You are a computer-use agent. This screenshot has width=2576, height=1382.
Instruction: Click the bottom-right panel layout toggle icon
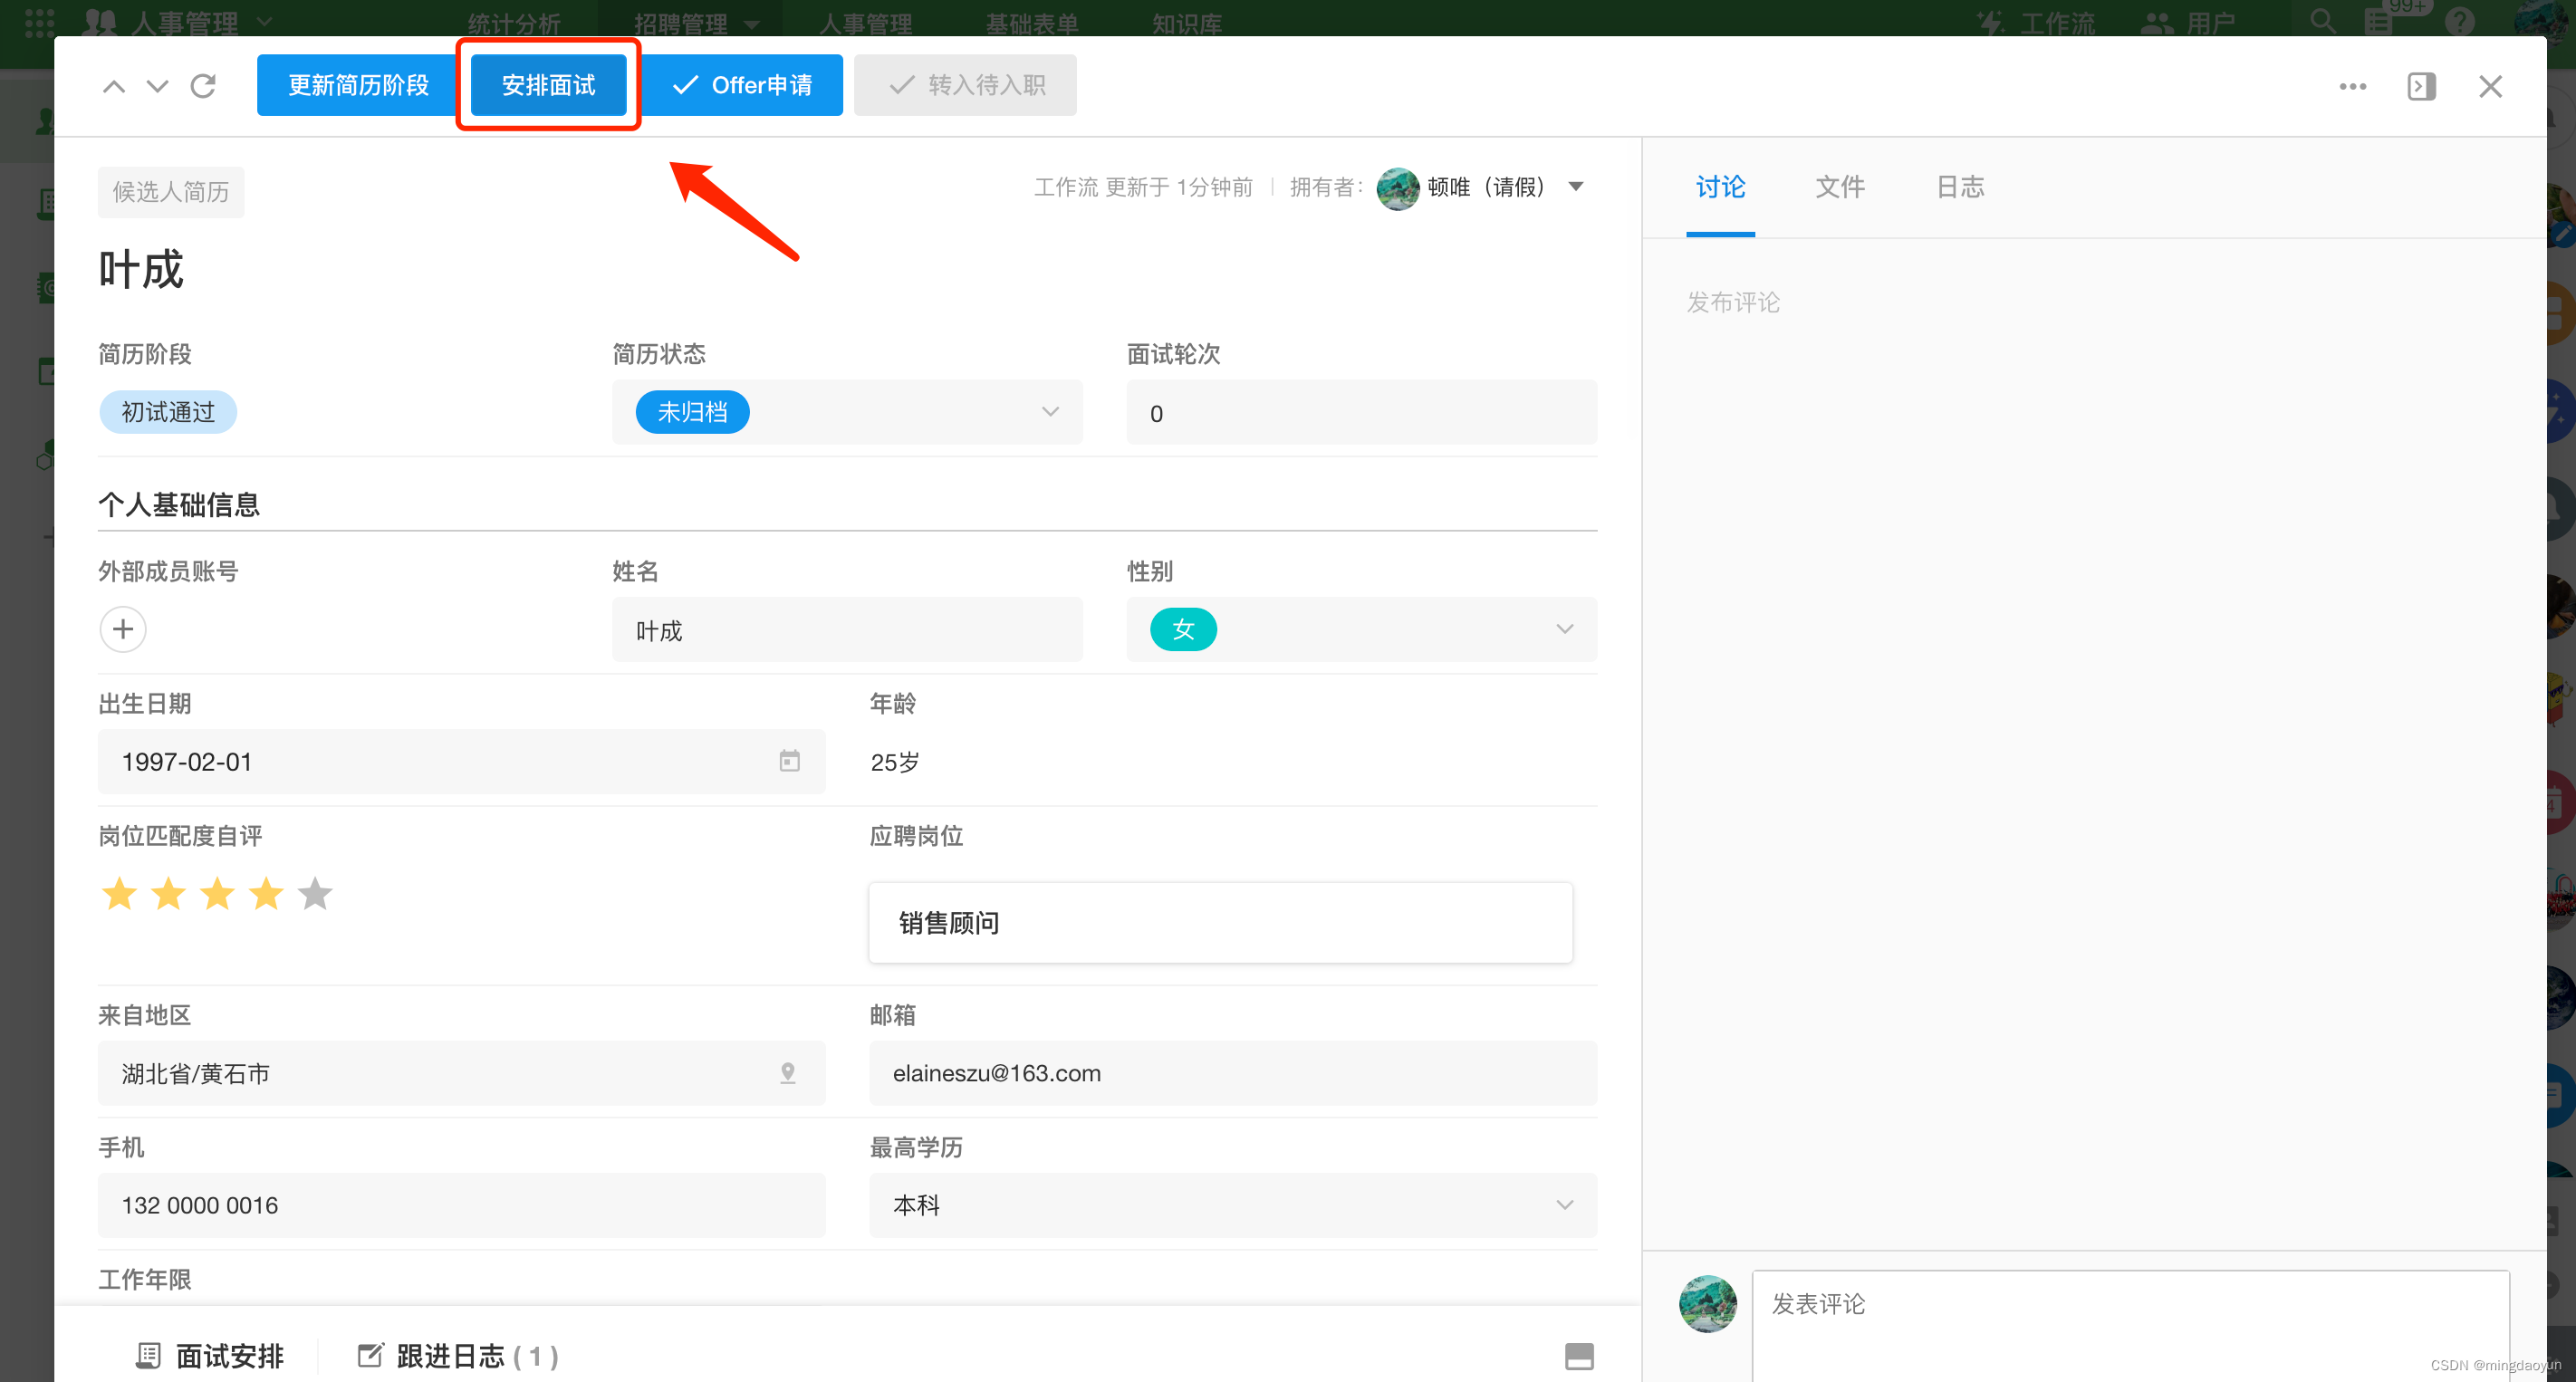pyautogui.click(x=1579, y=1356)
